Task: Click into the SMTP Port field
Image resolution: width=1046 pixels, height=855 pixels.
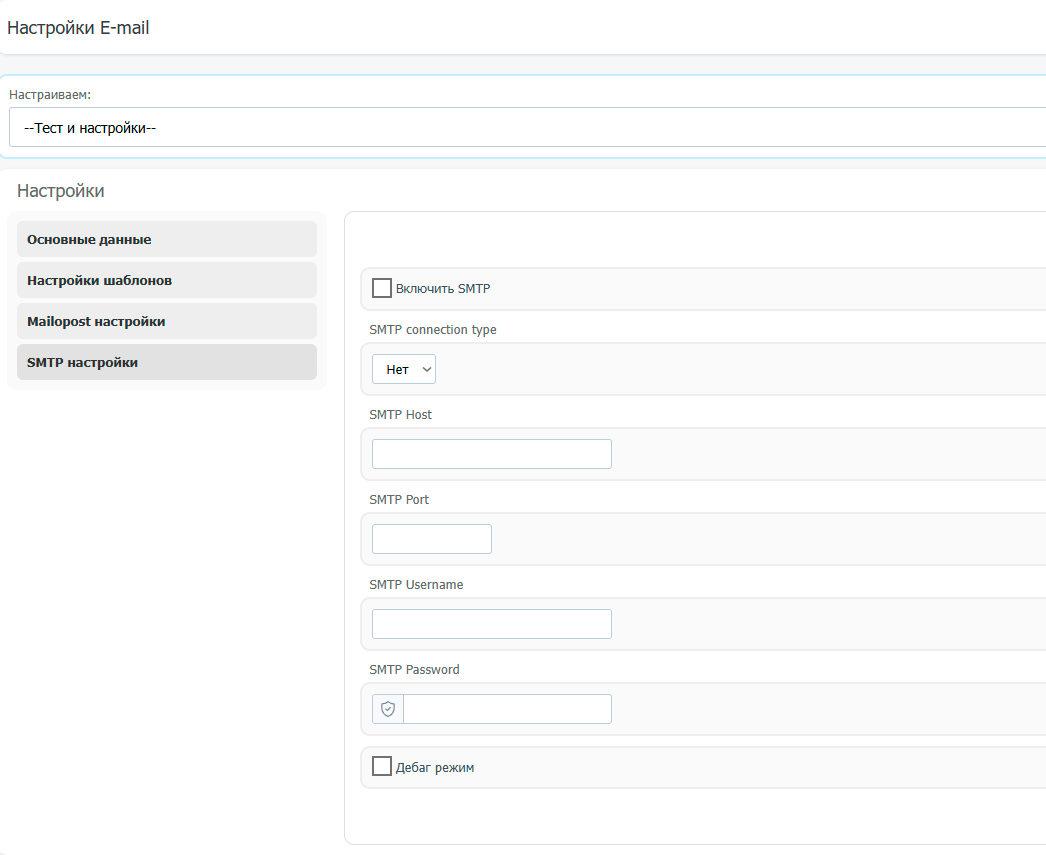Action: (432, 539)
